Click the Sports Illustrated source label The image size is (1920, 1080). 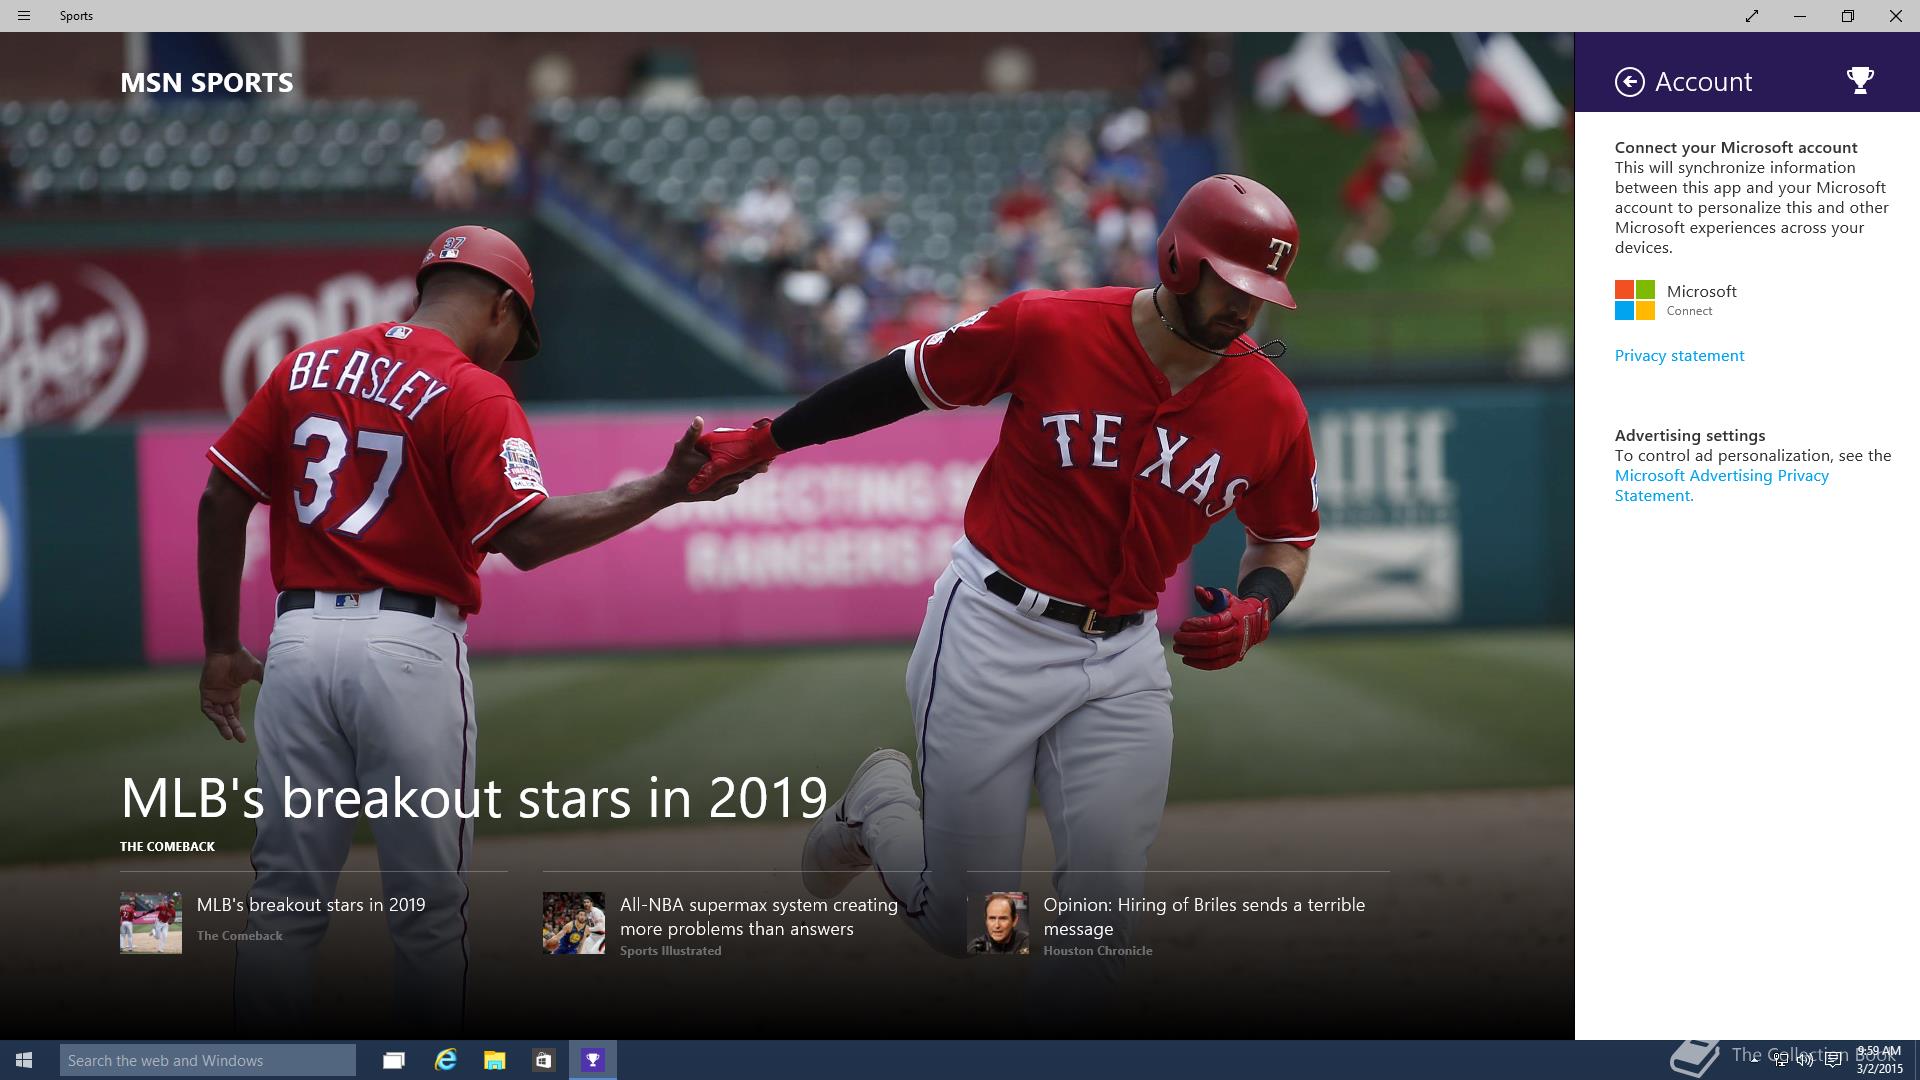click(x=670, y=951)
